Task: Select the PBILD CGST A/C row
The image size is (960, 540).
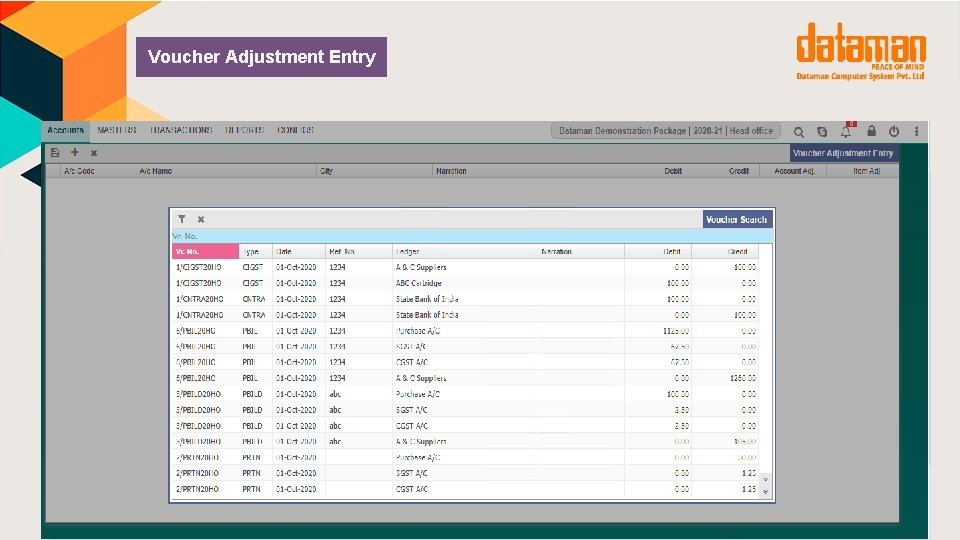Action: tap(465, 426)
